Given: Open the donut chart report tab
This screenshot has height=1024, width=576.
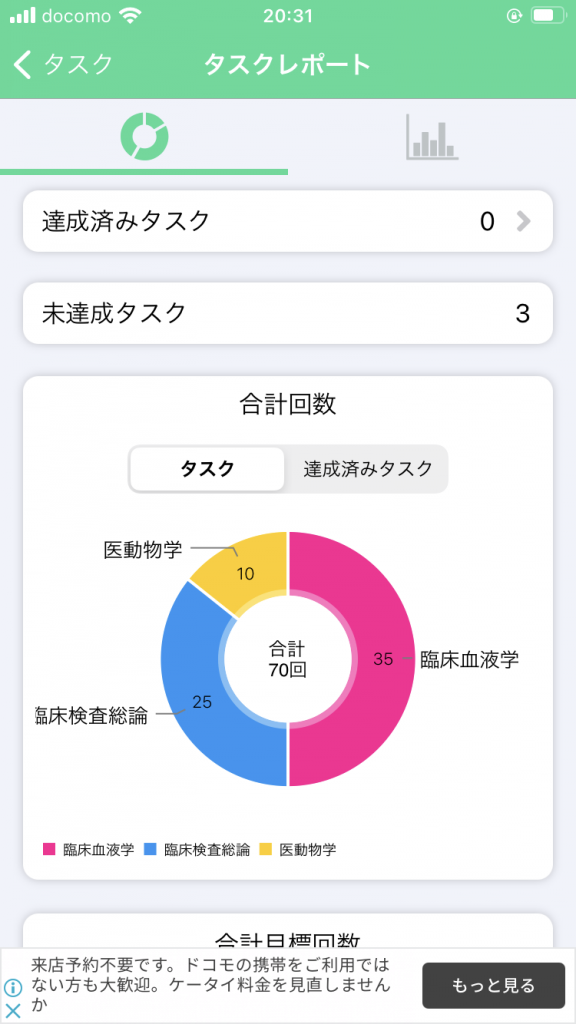Looking at the screenshot, I should click(144, 136).
